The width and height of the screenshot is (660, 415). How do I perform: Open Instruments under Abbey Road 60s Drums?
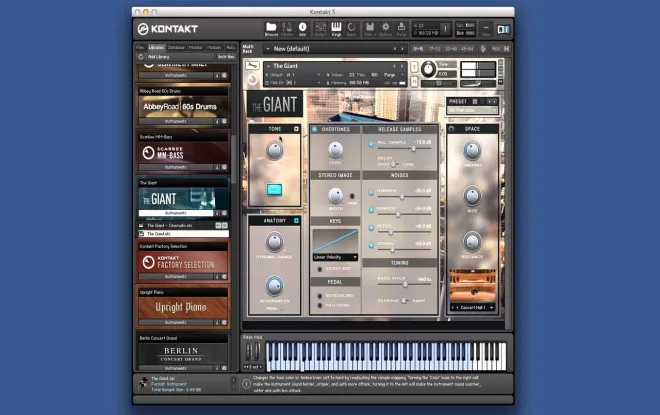click(176, 121)
